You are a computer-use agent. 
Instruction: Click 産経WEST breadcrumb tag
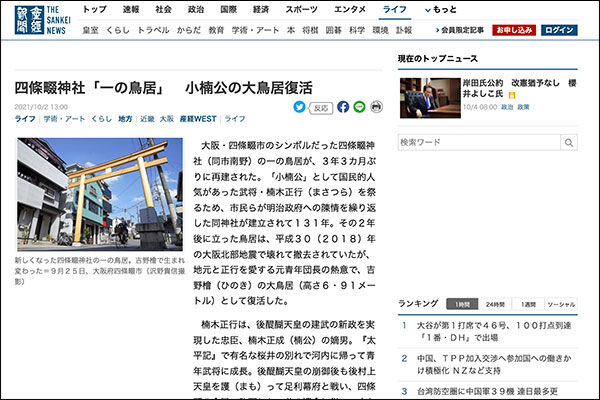pyautogui.click(x=198, y=119)
